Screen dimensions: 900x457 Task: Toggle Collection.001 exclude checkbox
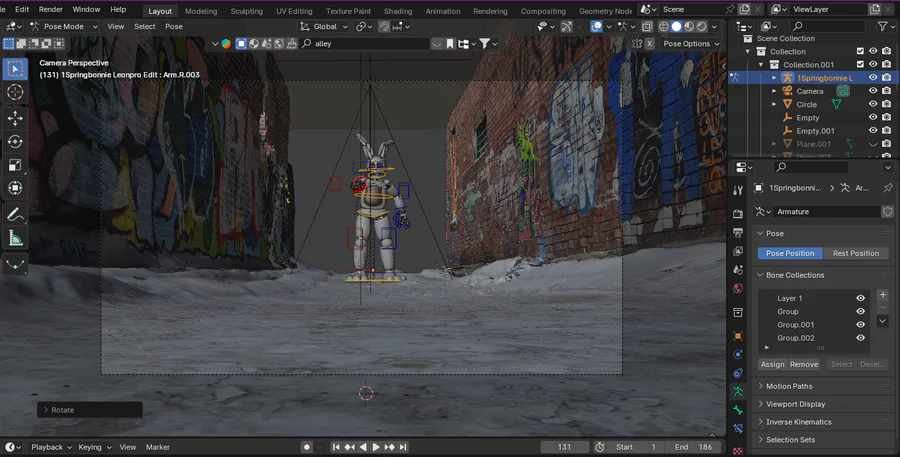(x=860, y=64)
